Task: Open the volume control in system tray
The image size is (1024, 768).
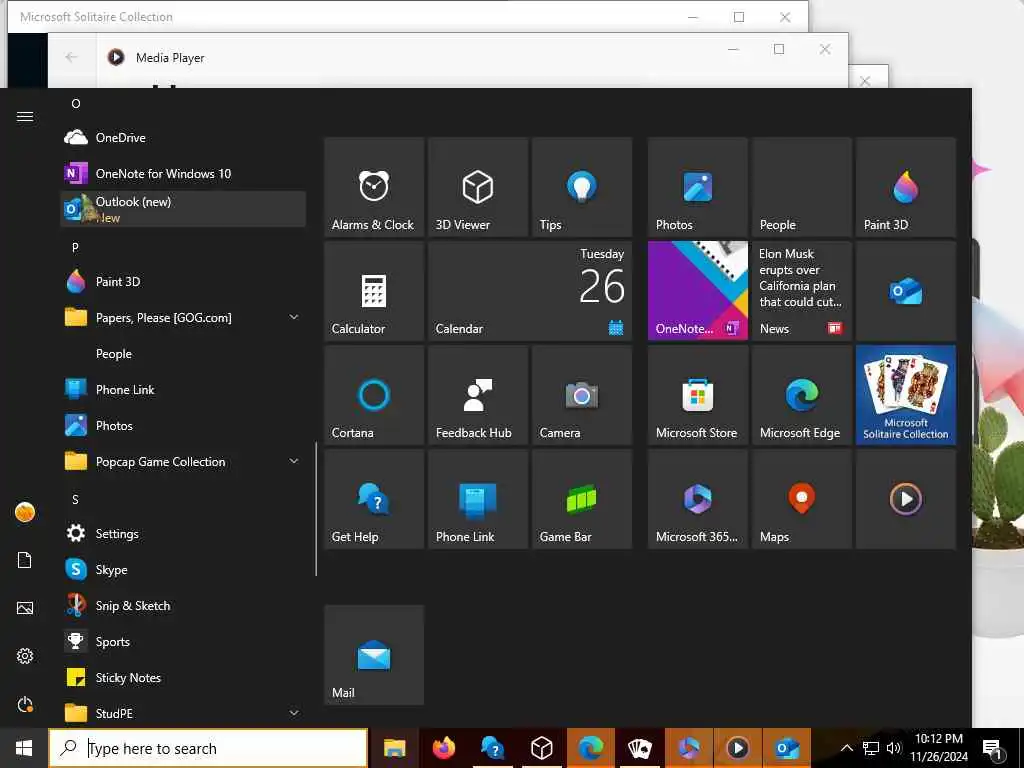Action: pos(894,748)
